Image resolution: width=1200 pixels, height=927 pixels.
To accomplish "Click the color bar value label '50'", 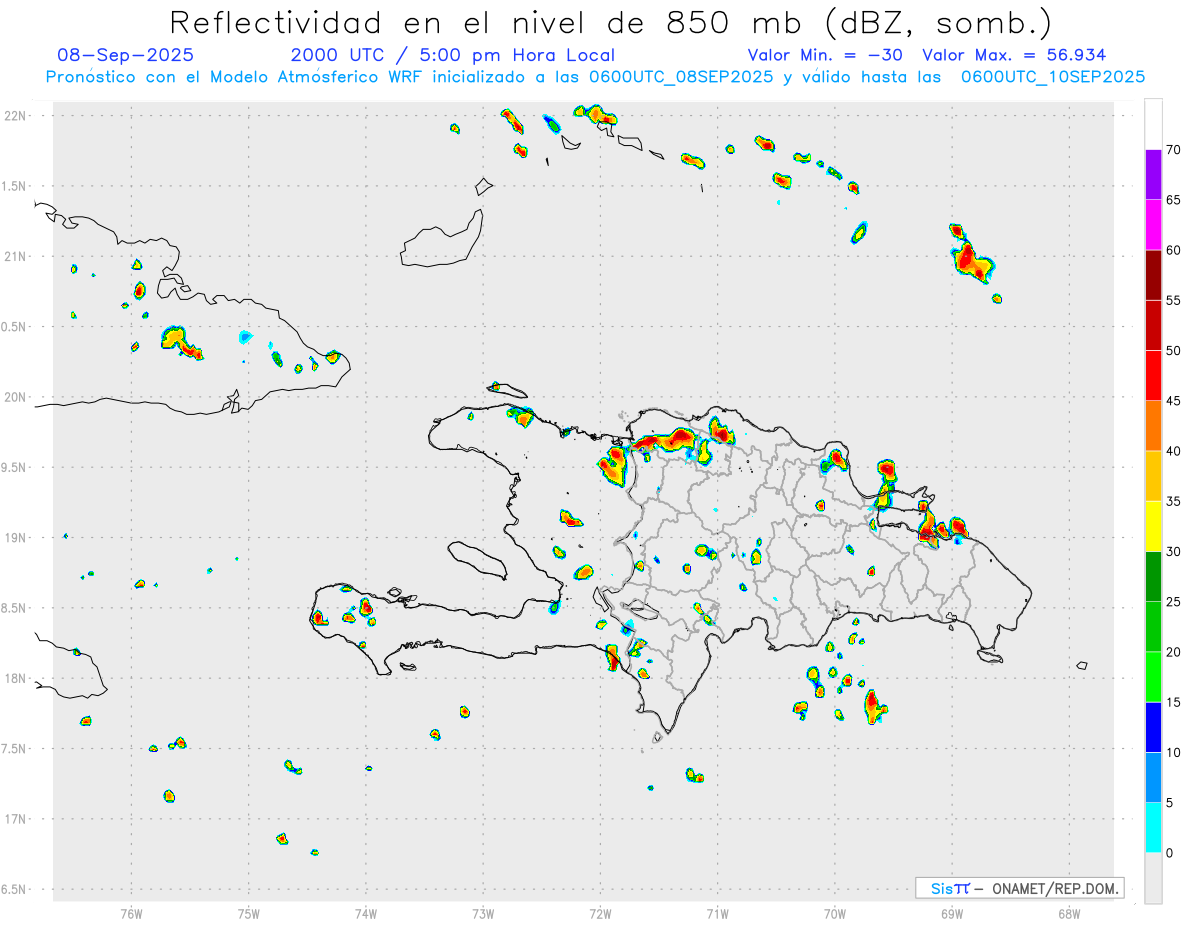I will [x=1174, y=351].
